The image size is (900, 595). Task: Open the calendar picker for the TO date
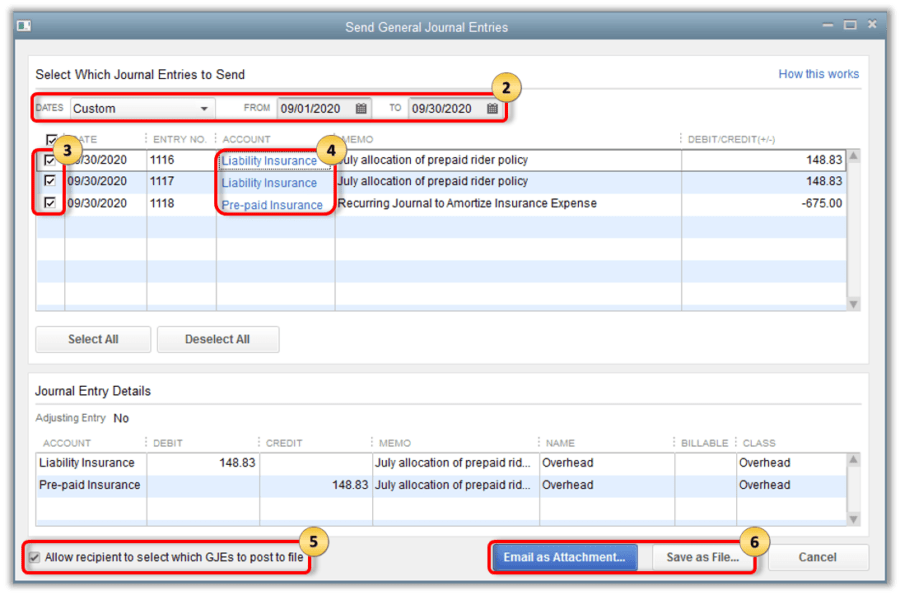pos(491,108)
